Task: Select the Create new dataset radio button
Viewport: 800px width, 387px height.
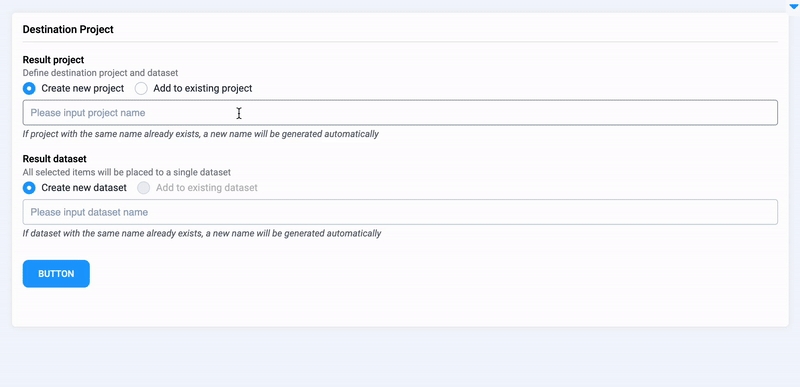Action: pos(29,188)
